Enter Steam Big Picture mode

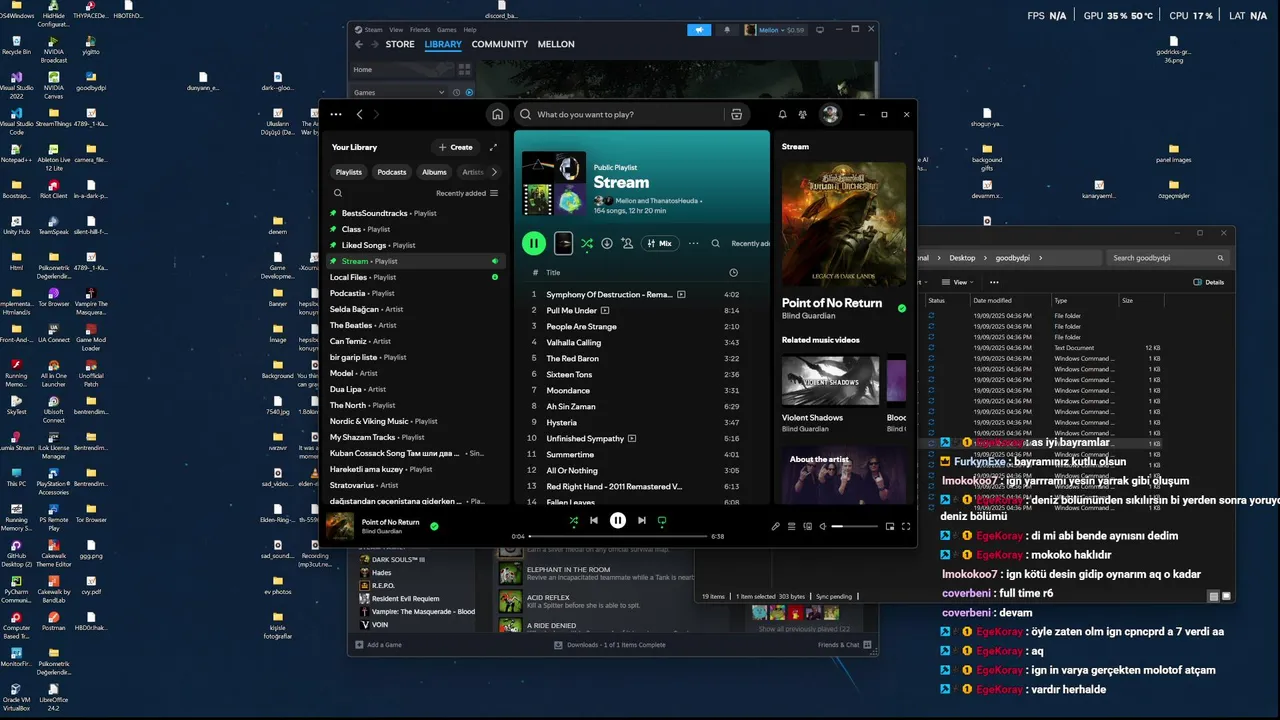coord(820,30)
